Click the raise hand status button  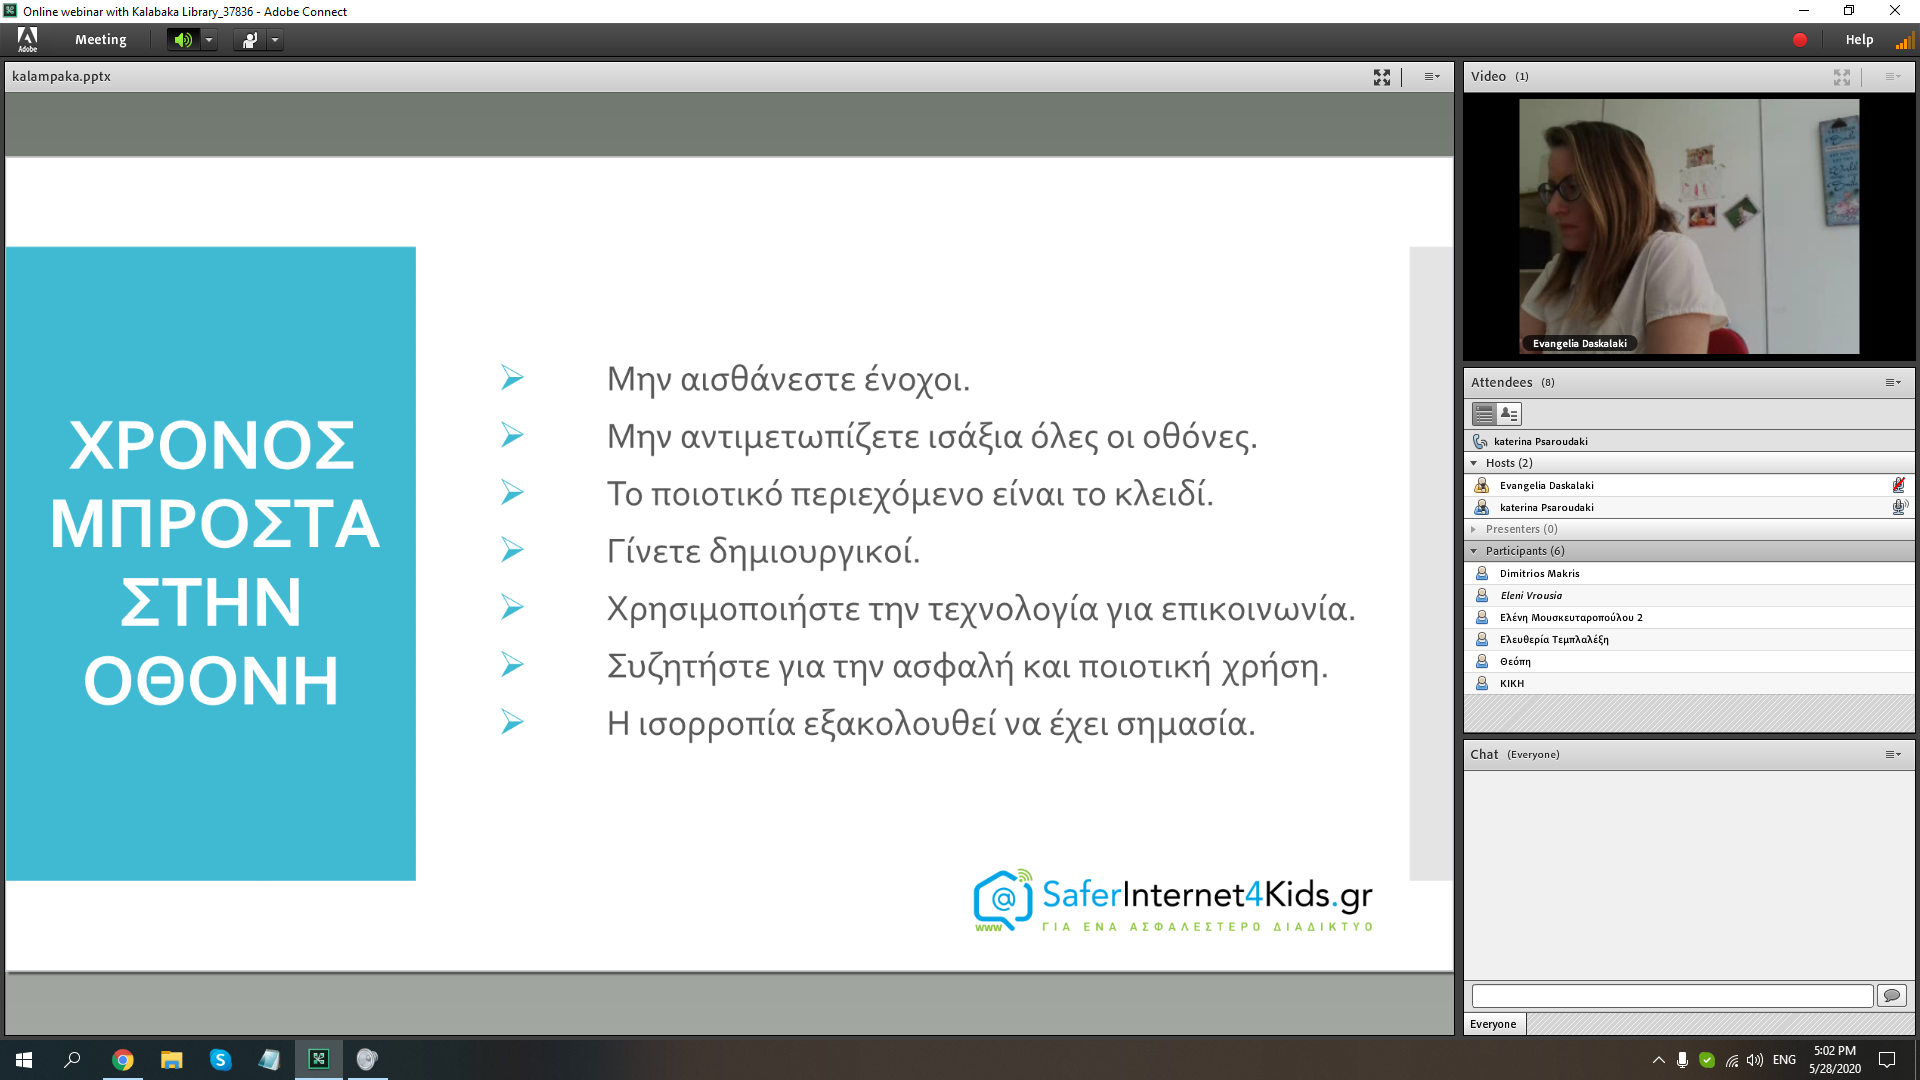(249, 40)
